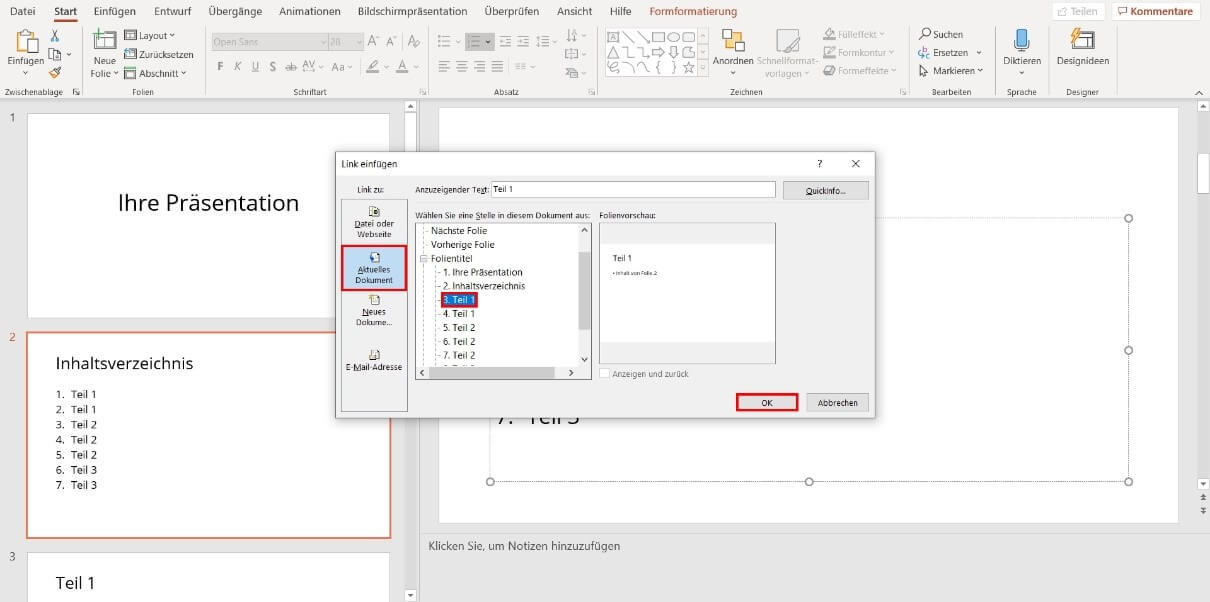1210x602 pixels.
Task: Choose Aktuelles Dokument link type
Action: 374,268
